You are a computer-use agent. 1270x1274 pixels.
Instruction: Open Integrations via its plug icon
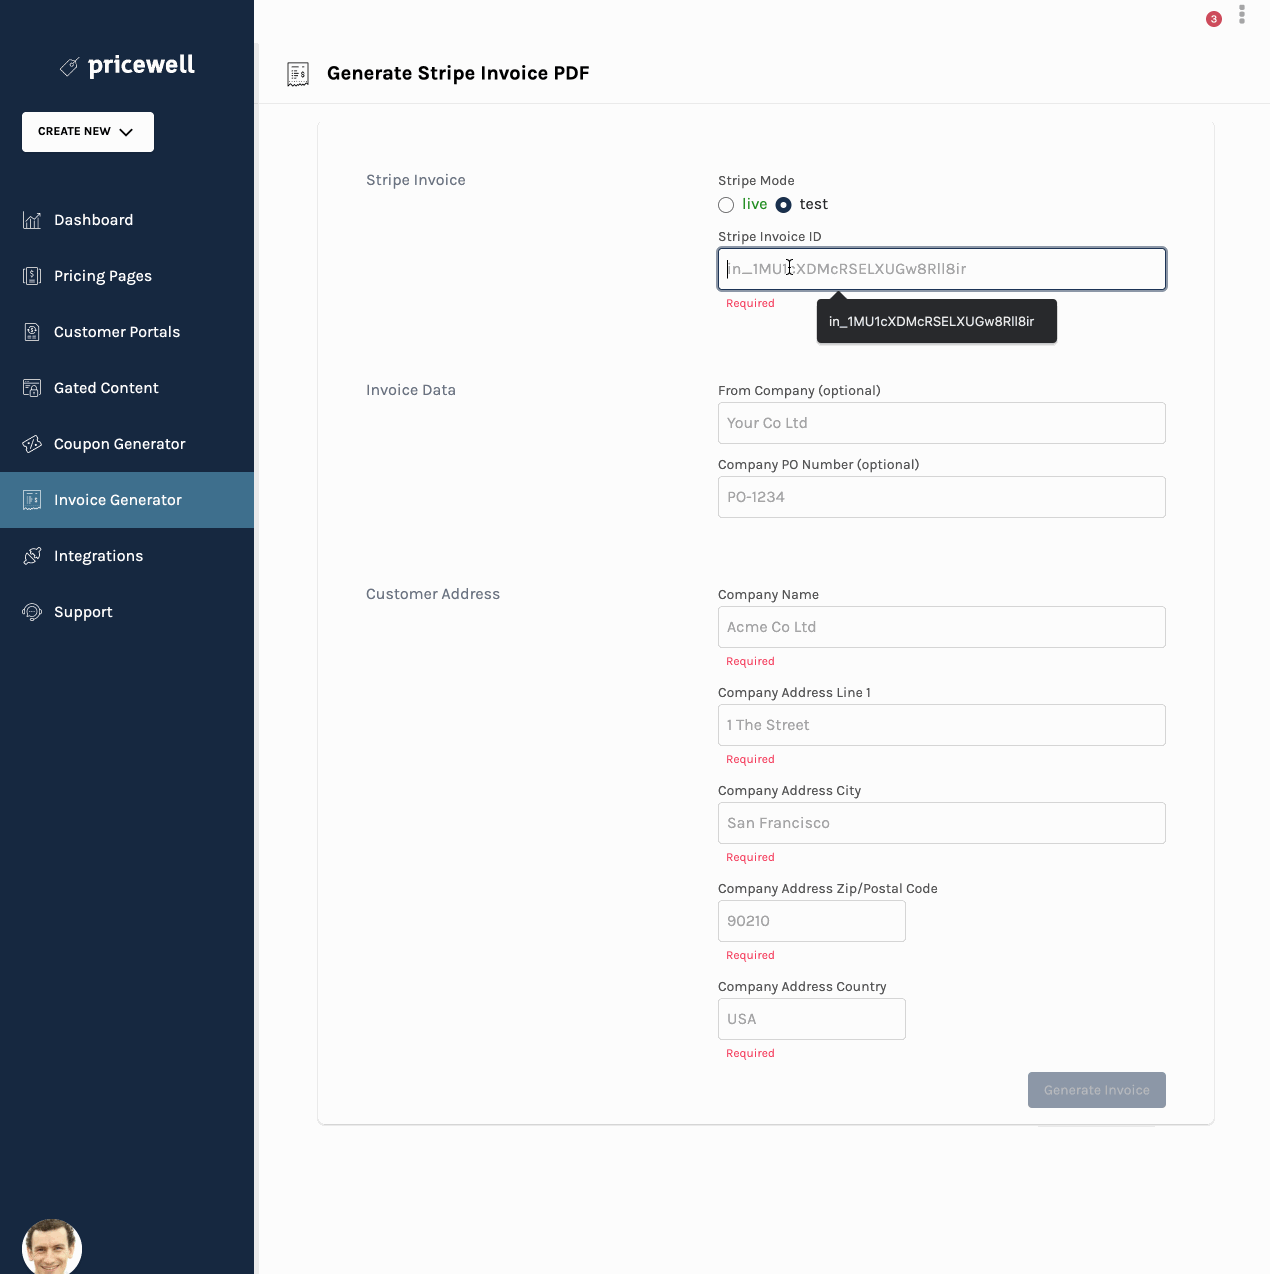[x=33, y=556]
